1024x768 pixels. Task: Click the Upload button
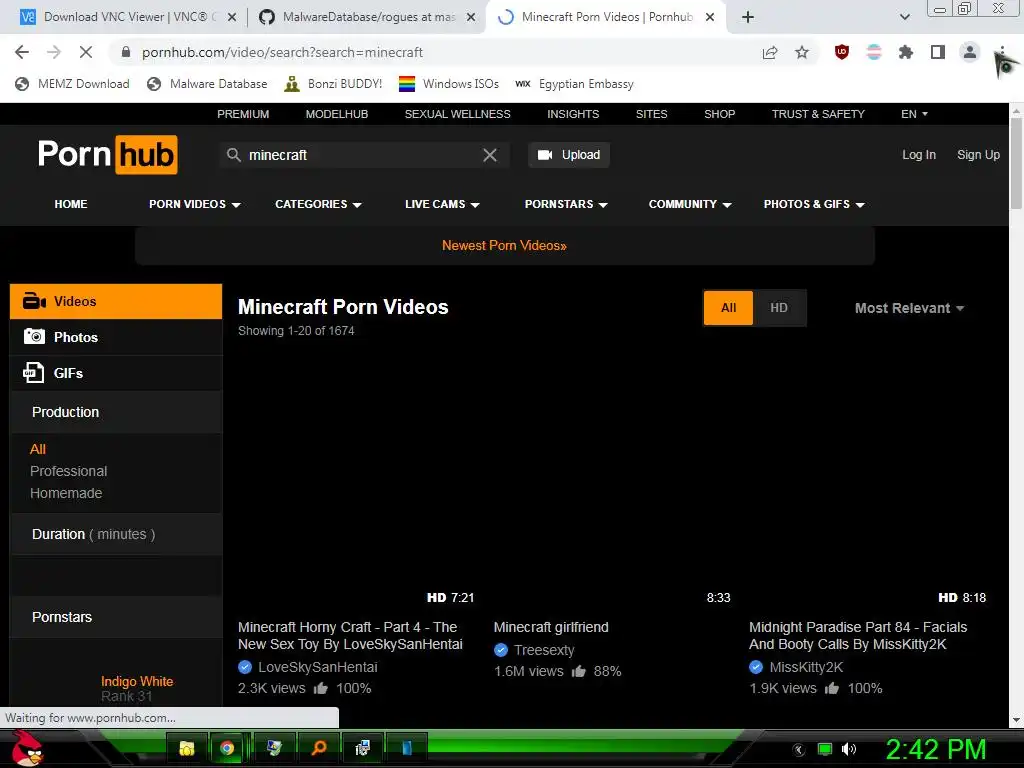pos(569,155)
